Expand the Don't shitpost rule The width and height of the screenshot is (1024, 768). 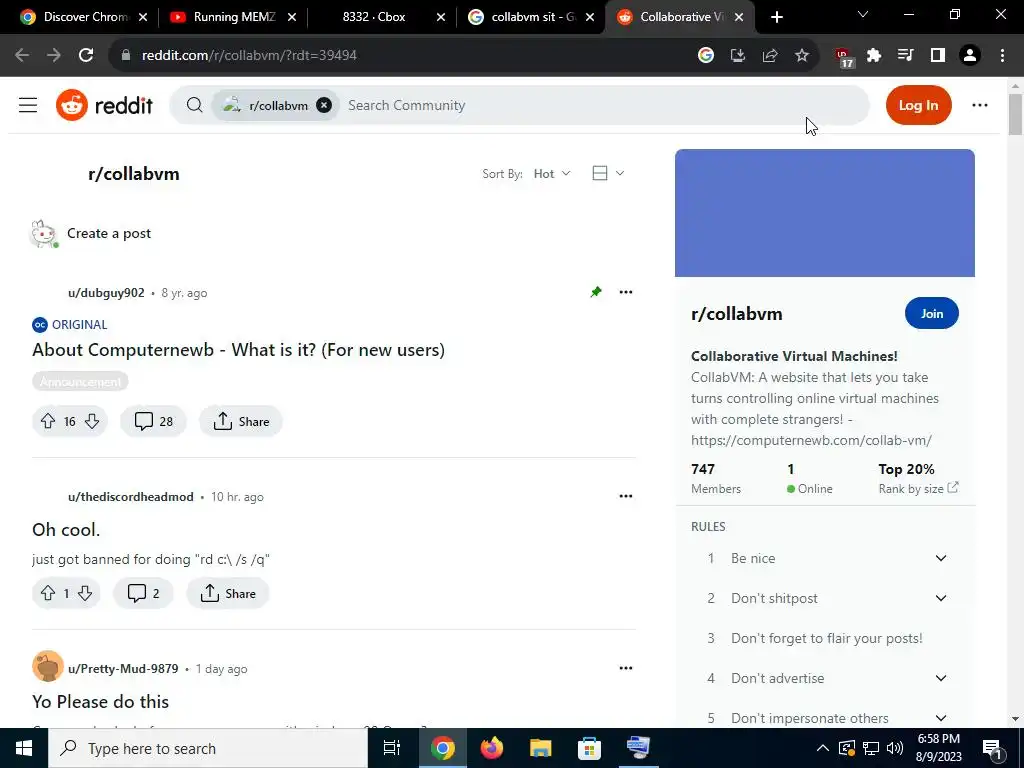940,598
